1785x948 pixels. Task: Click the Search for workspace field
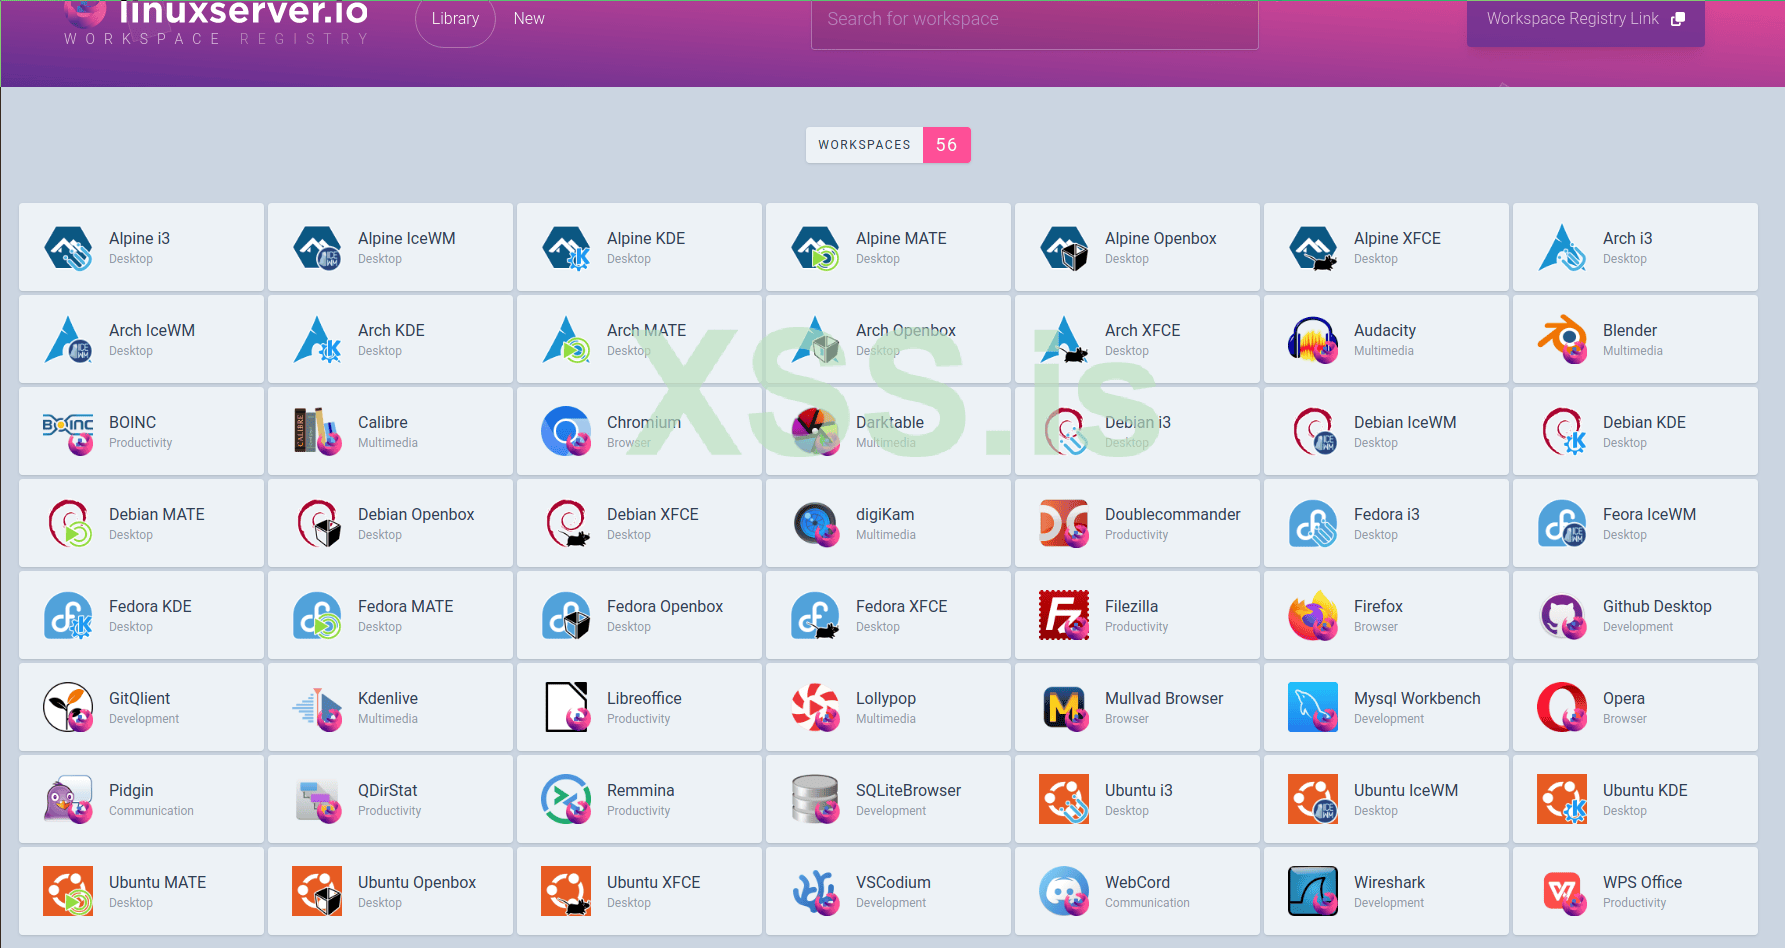coord(1034,22)
